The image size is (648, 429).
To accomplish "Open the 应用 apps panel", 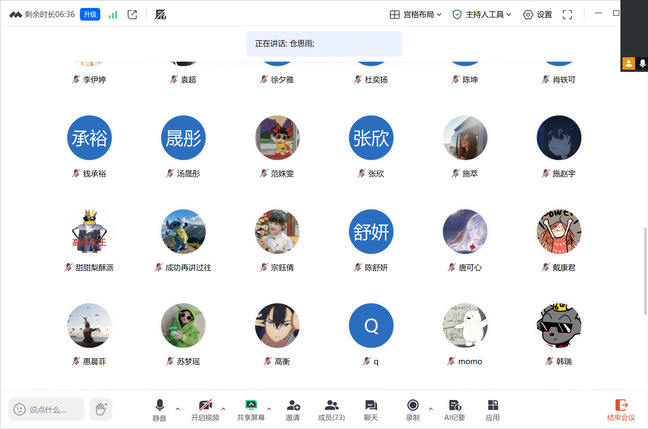I will click(x=493, y=408).
